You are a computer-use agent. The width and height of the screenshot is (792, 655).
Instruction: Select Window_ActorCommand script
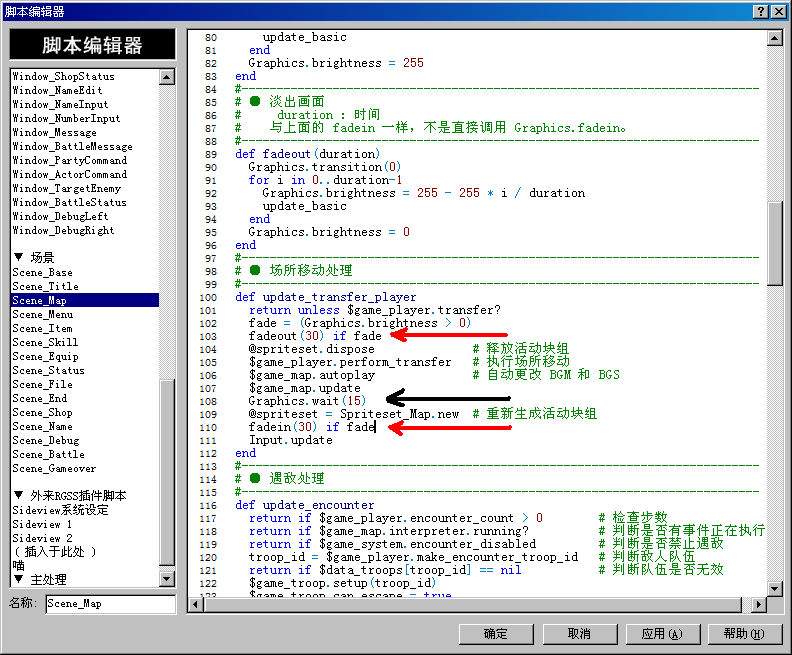pyautogui.click(x=70, y=175)
